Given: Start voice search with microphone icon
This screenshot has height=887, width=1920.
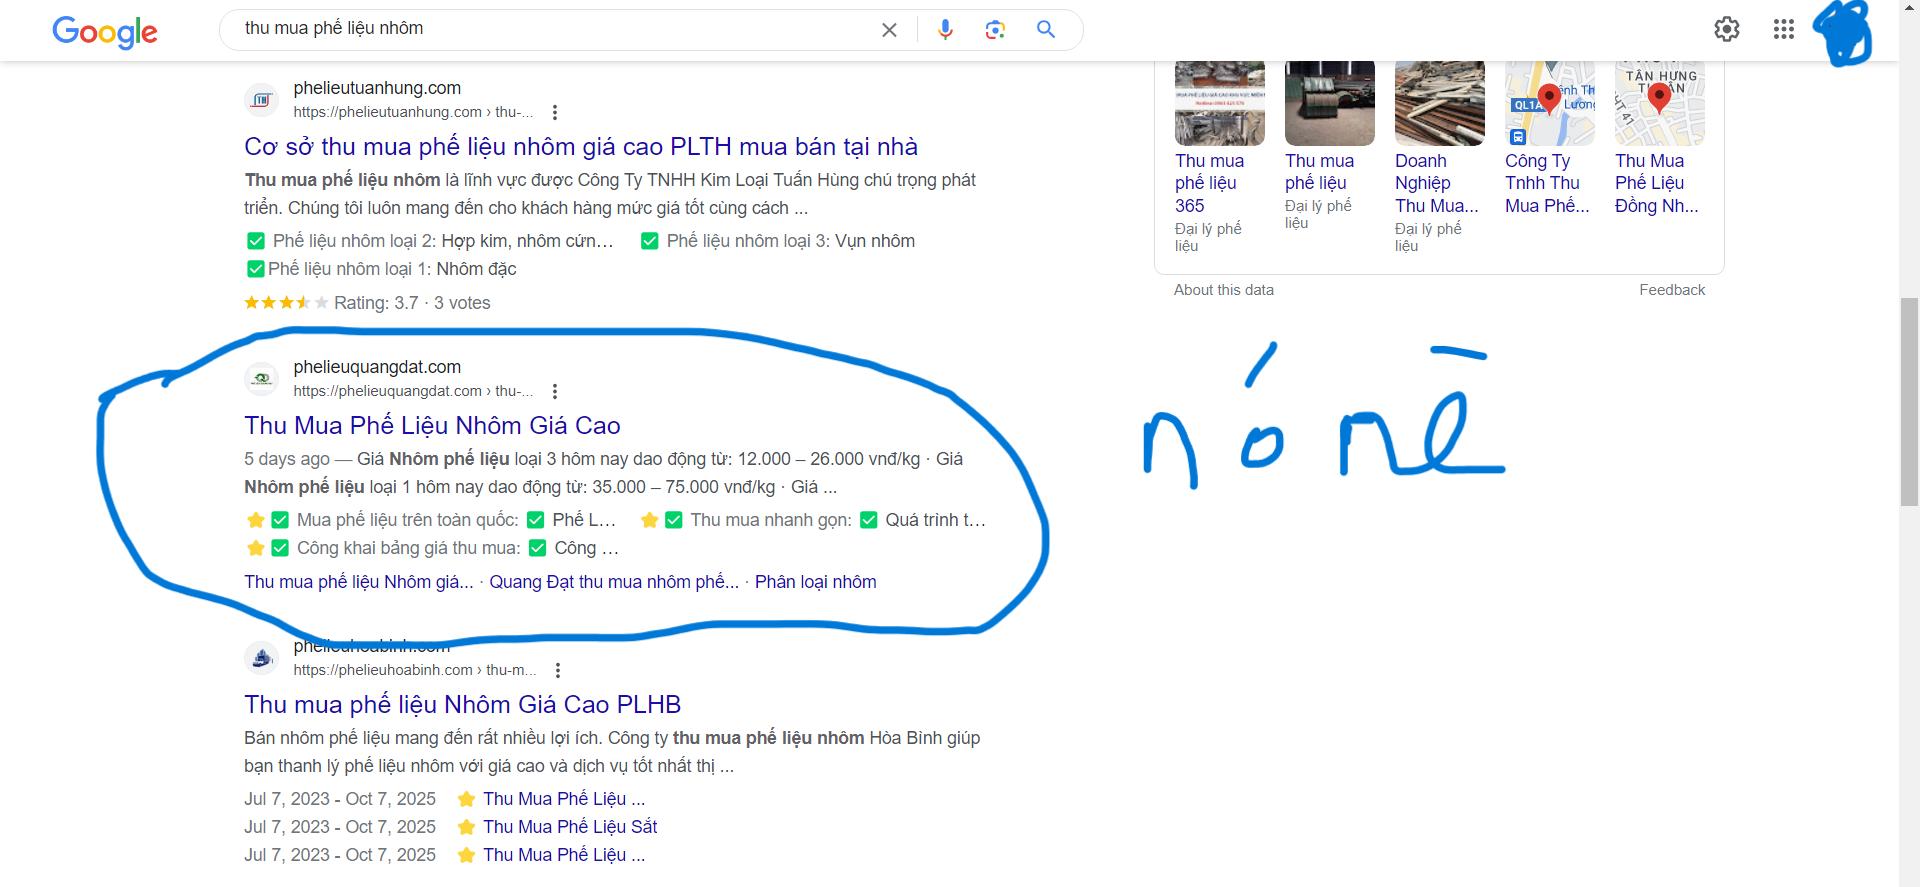Looking at the screenshot, I should (x=945, y=30).
